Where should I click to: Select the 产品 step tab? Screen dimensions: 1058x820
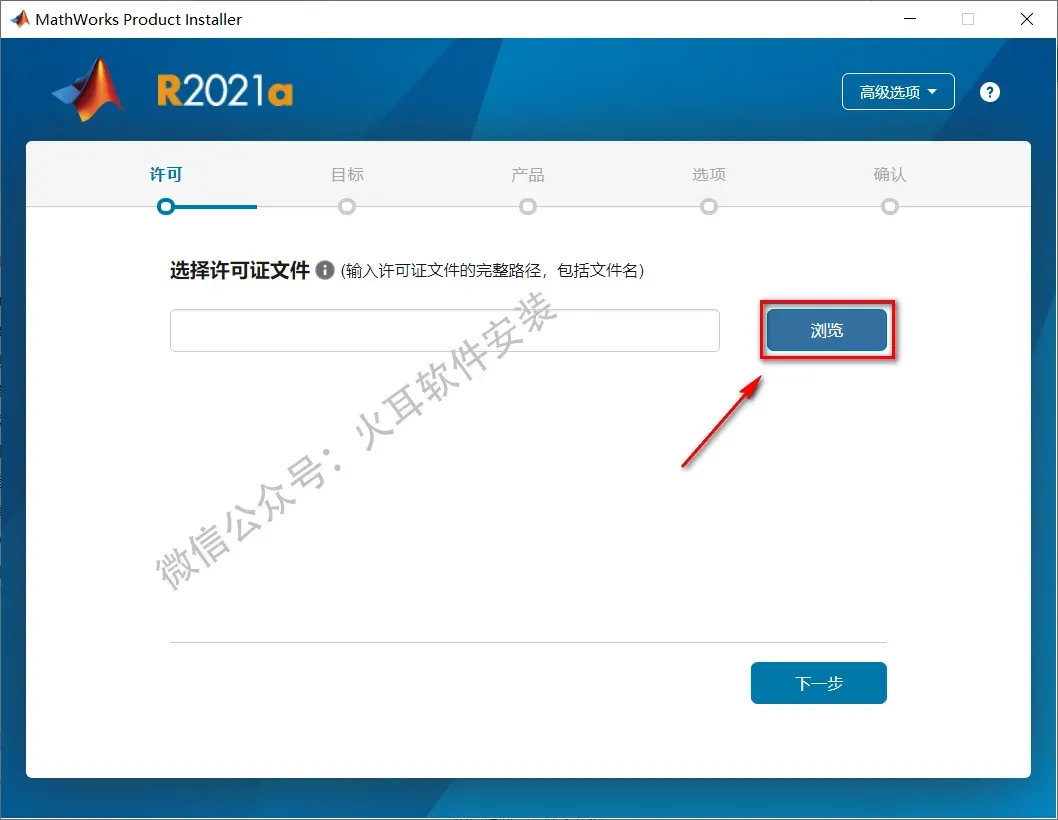(528, 175)
